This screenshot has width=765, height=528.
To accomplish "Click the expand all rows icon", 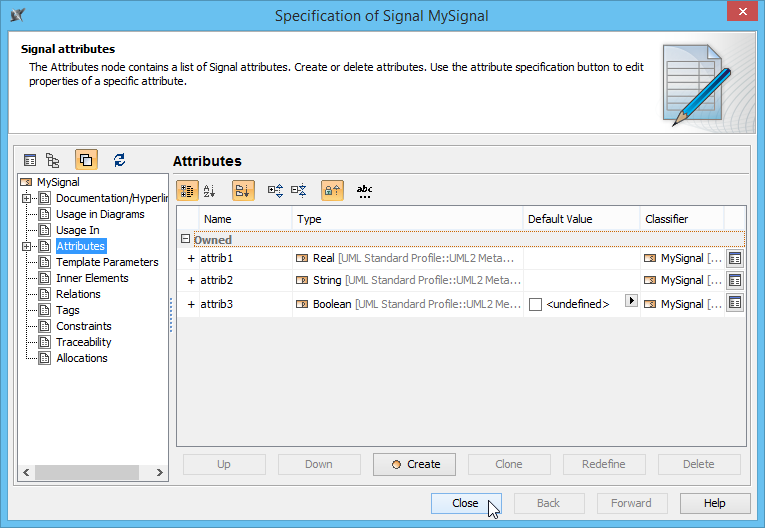I will (275, 191).
